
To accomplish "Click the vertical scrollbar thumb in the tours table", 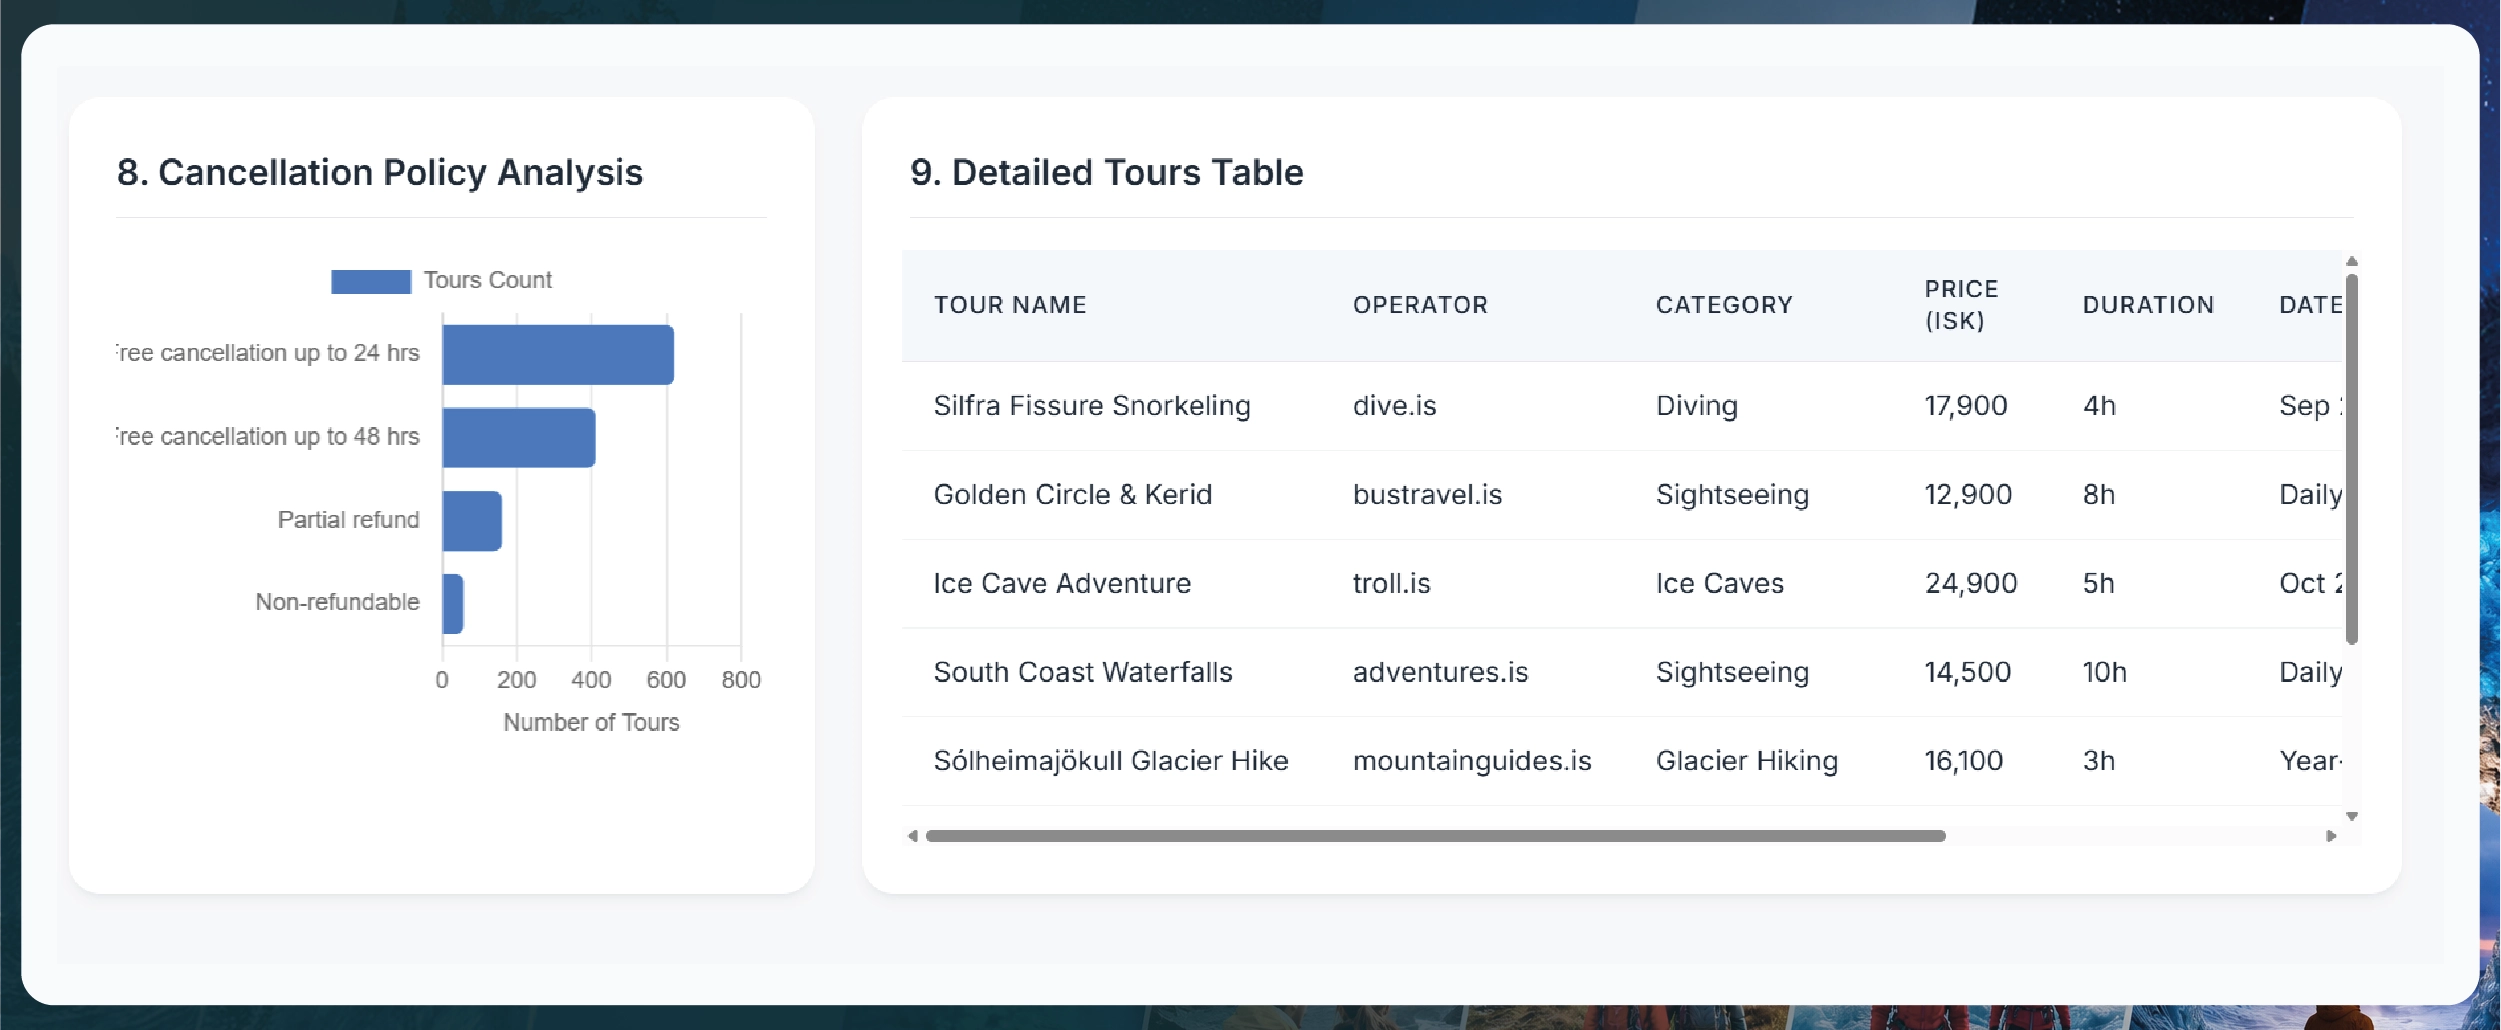I will [2352, 460].
